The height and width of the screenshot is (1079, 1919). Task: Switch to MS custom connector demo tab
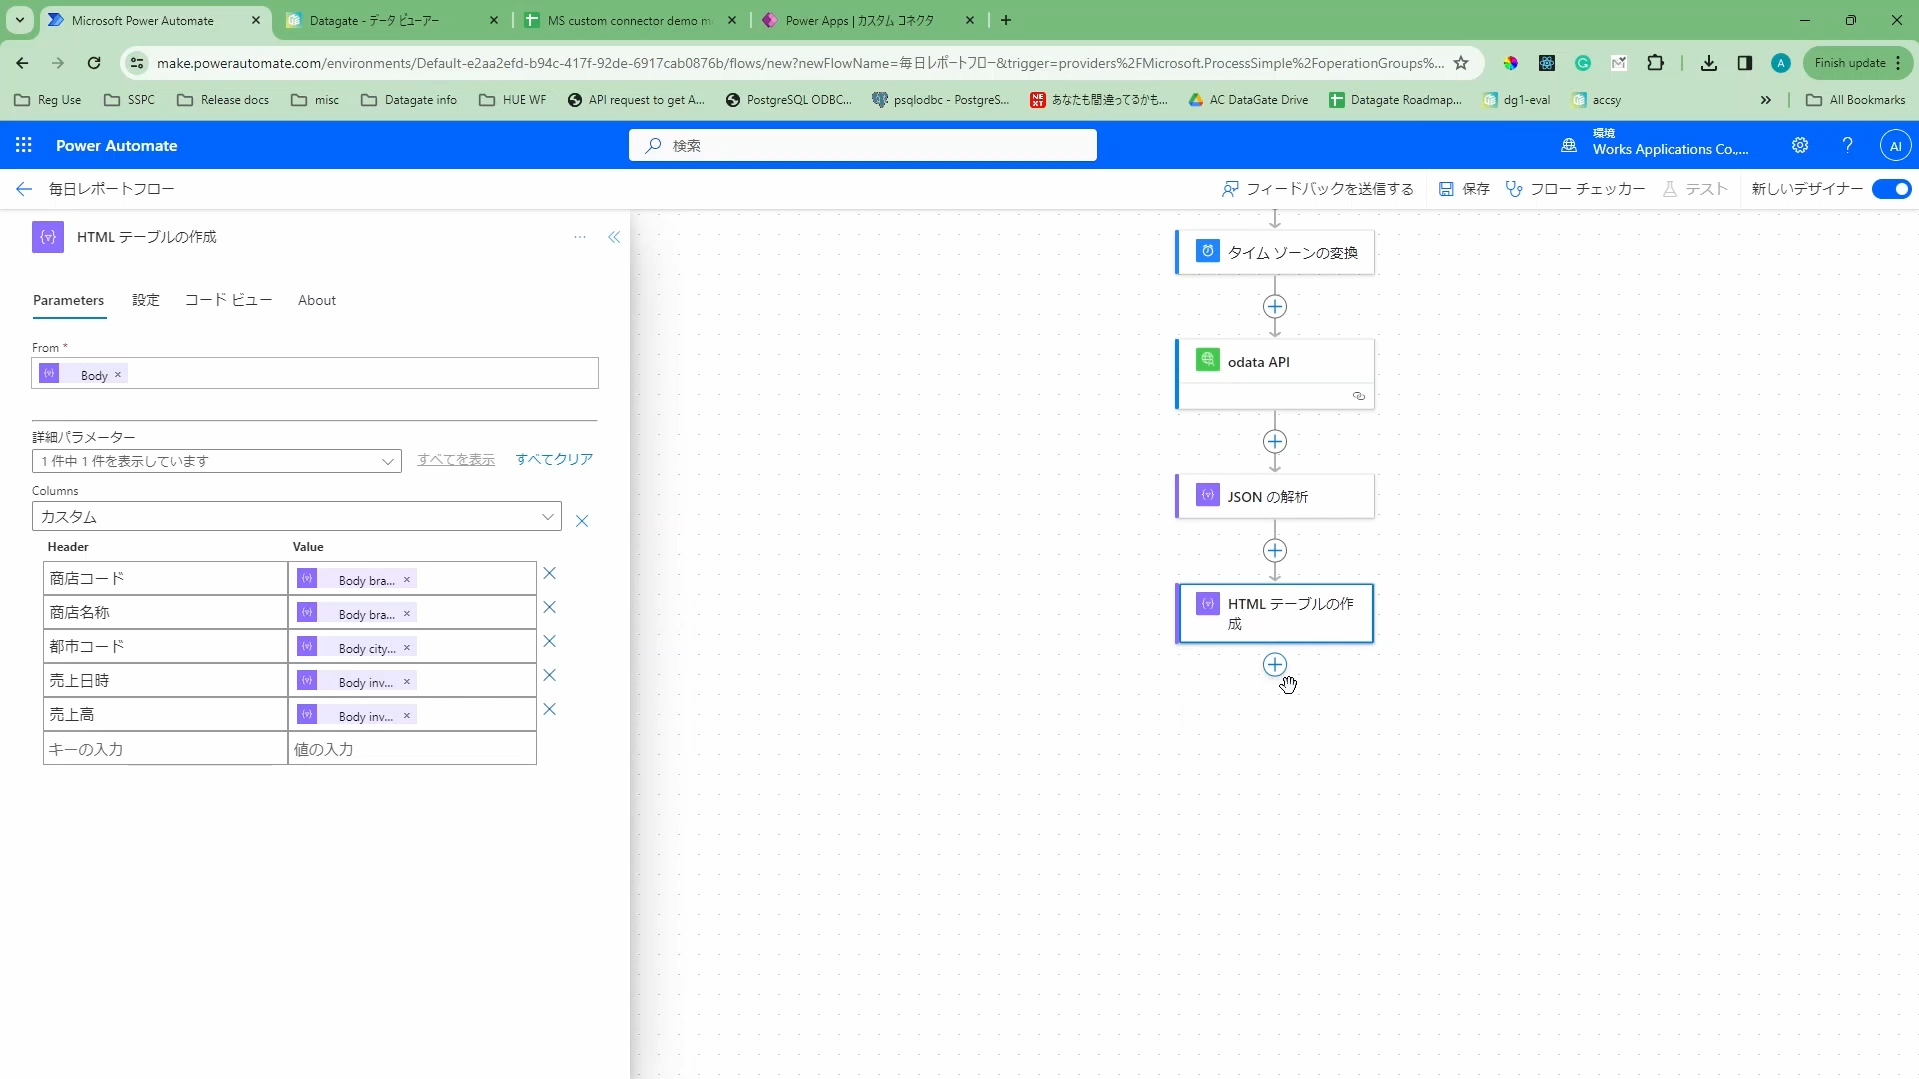[630, 20]
